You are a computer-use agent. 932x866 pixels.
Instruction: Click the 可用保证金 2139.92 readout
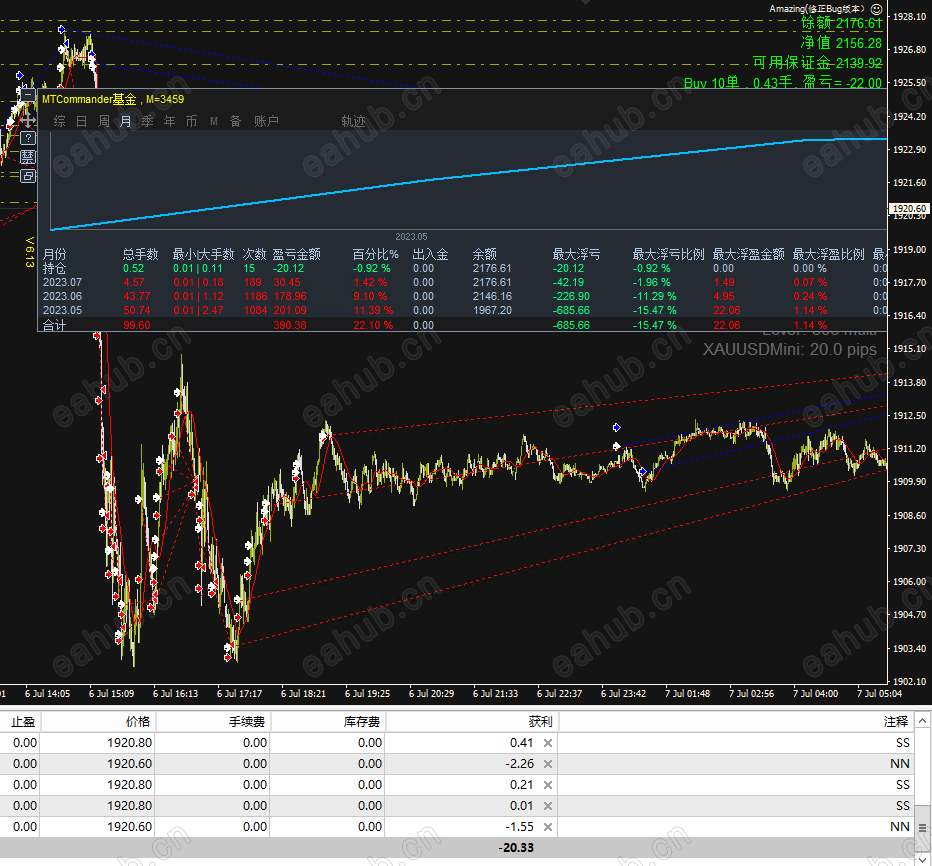tap(817, 63)
